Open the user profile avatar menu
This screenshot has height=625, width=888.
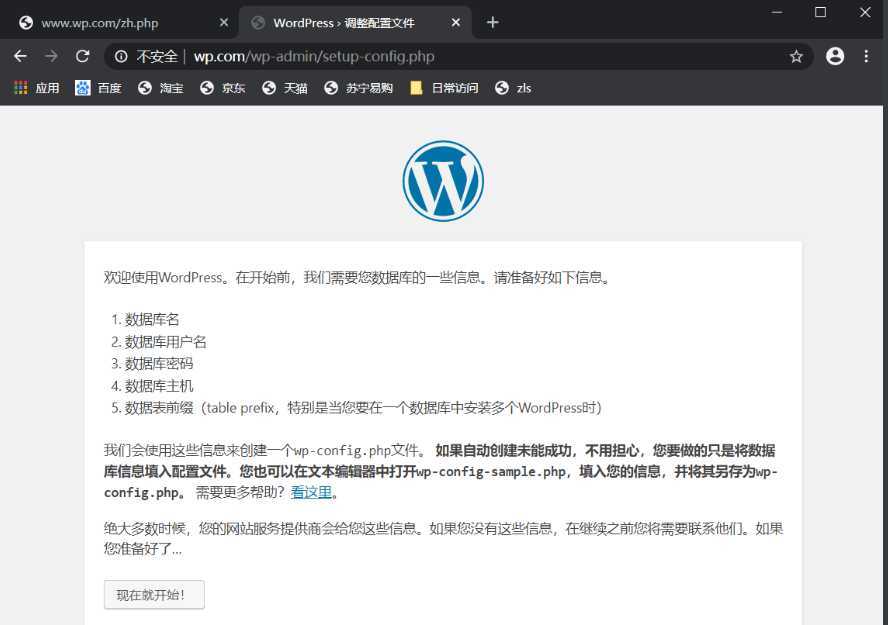point(835,56)
